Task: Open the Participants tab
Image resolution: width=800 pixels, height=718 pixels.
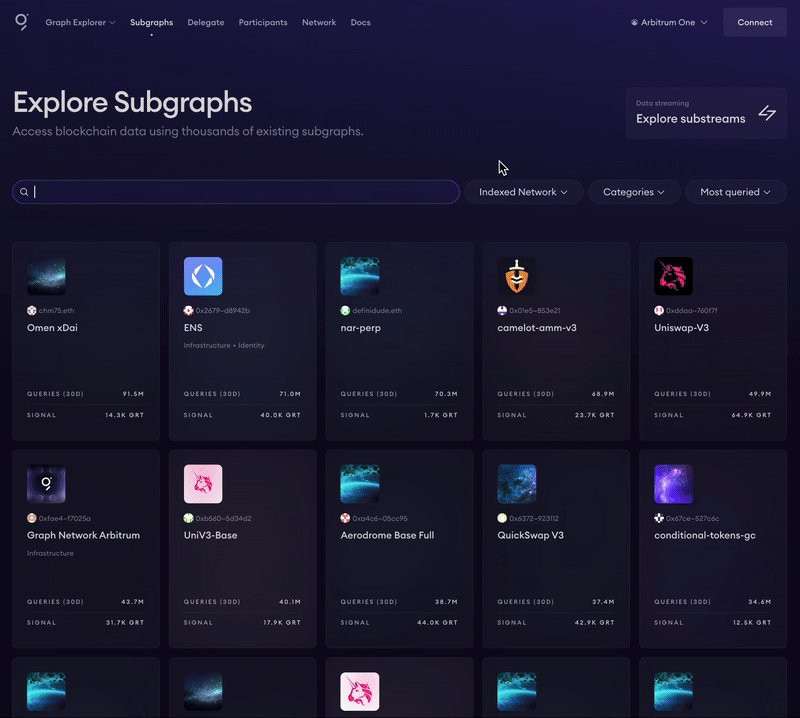Action: [x=263, y=22]
